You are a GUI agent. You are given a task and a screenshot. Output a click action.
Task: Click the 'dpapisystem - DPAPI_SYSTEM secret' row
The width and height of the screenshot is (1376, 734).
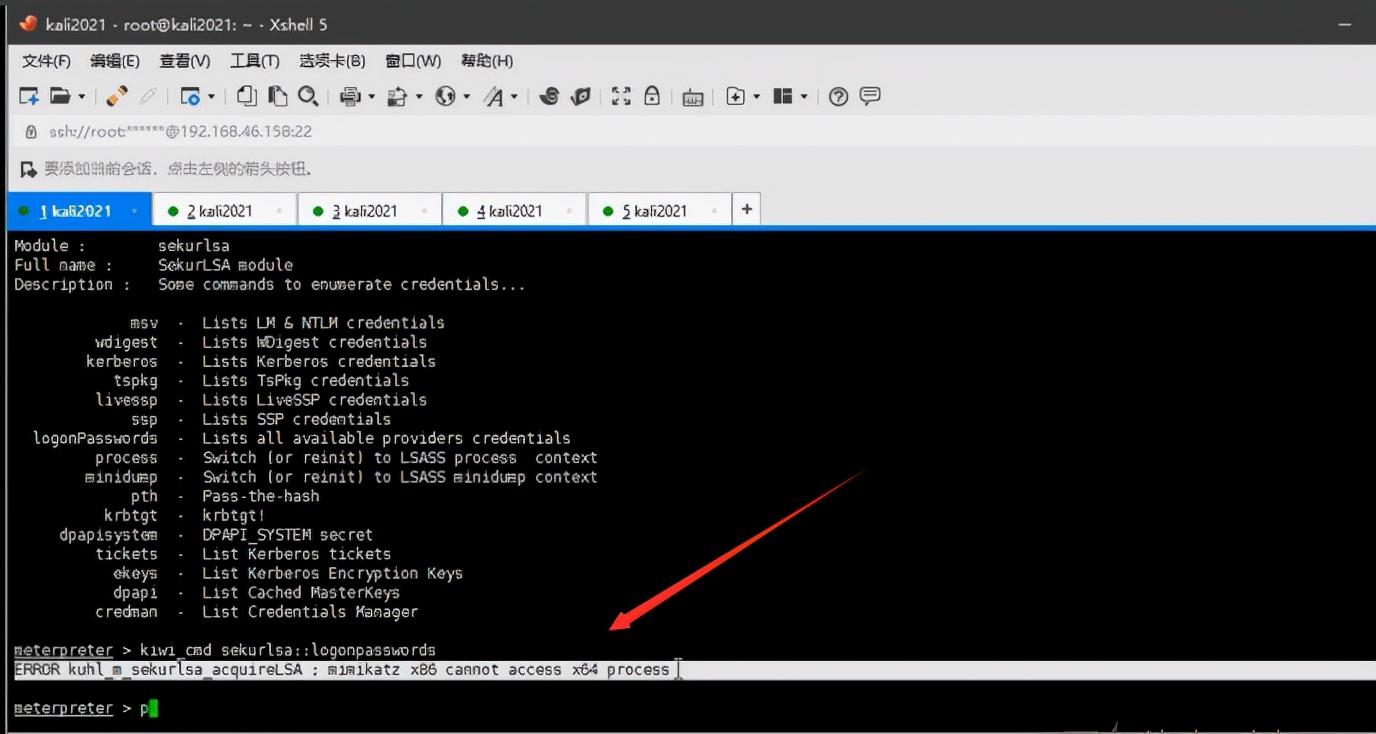[x=216, y=535]
